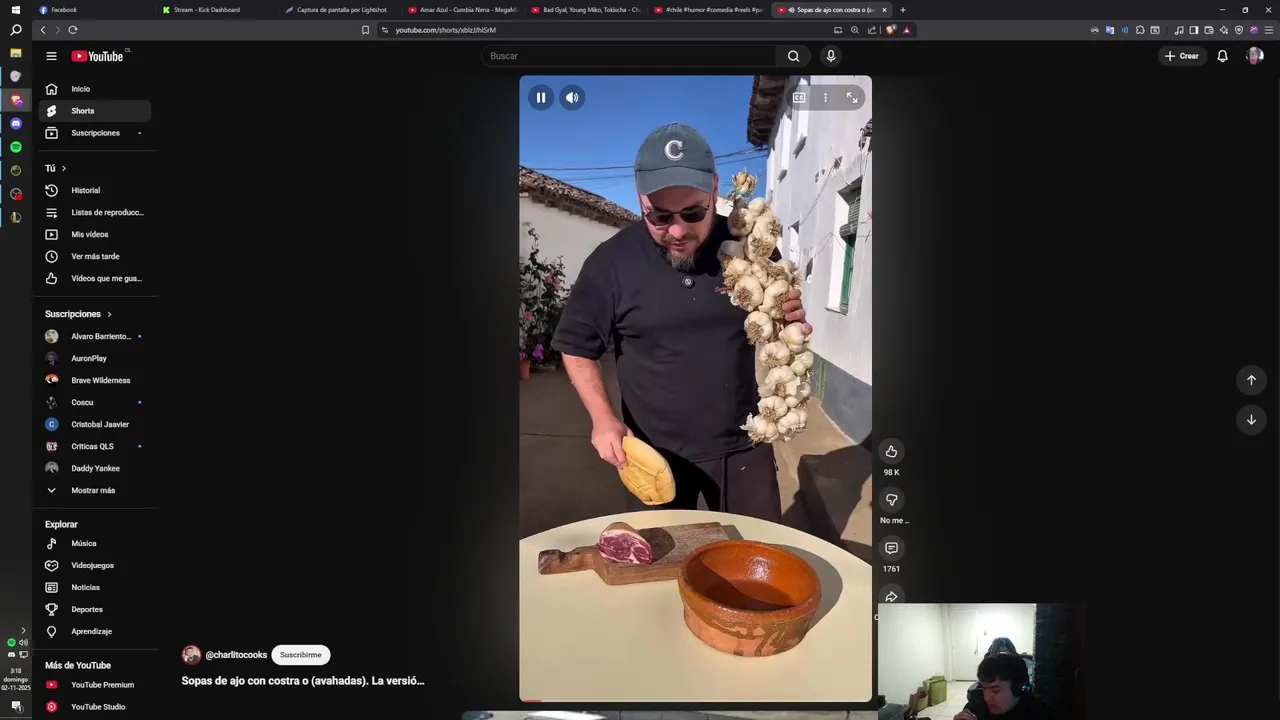The image size is (1280, 720).
Task: Open Música in Explorar
Action: [x=94, y=543]
